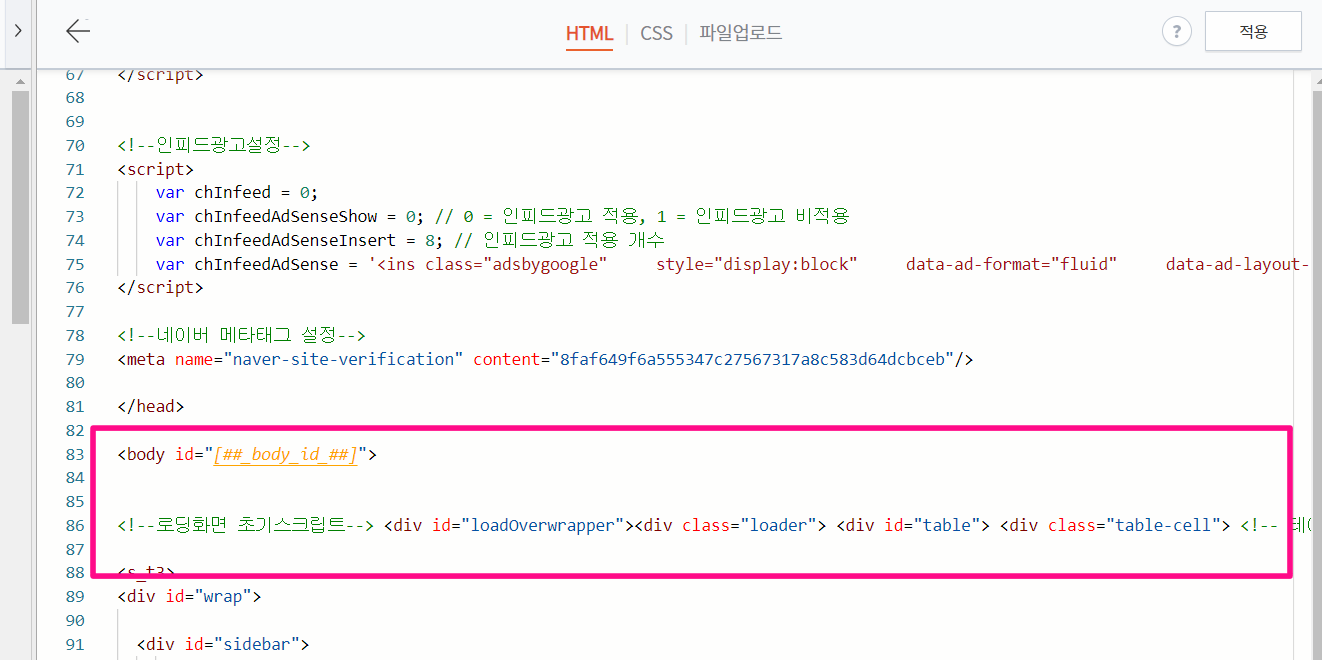The width and height of the screenshot is (1322, 660).
Task: Go back with the left arrow icon
Action: (x=78, y=32)
